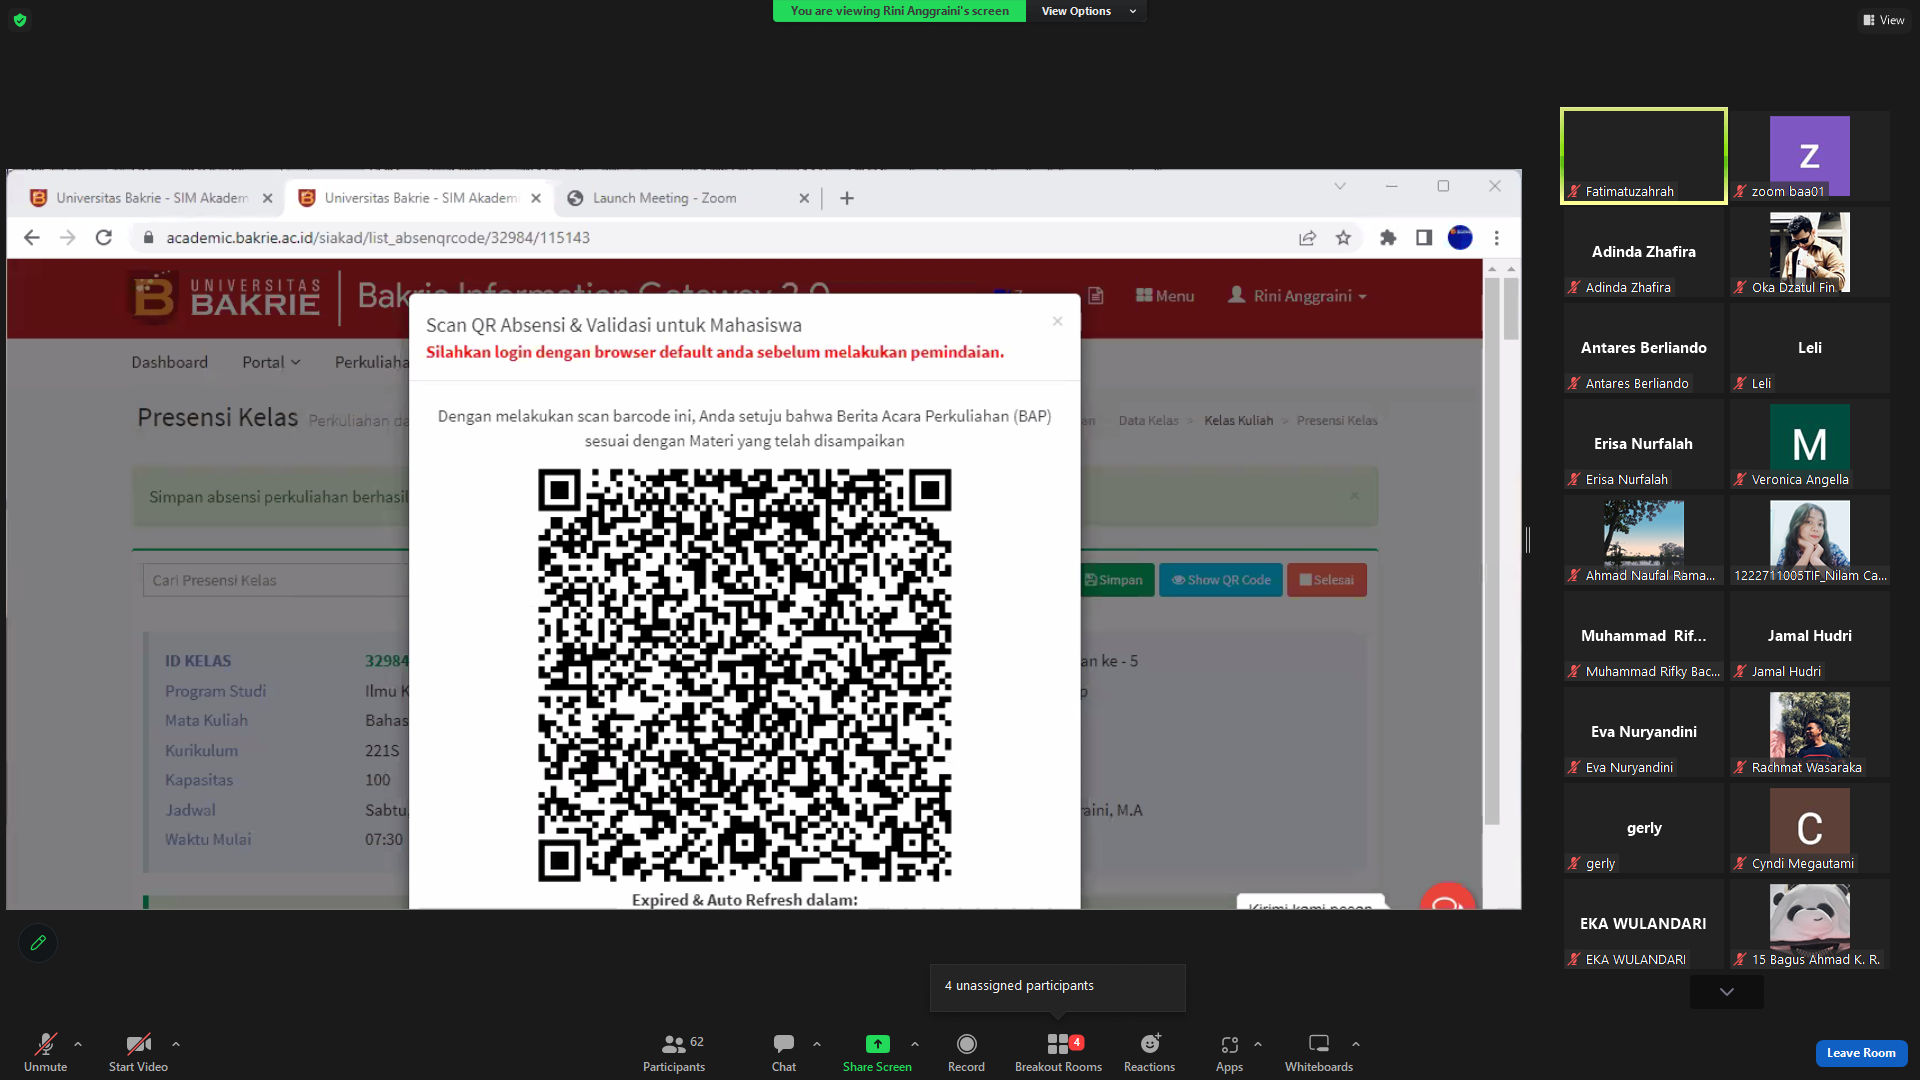
Task: Open Breakout Rooms
Action: (x=1058, y=1052)
